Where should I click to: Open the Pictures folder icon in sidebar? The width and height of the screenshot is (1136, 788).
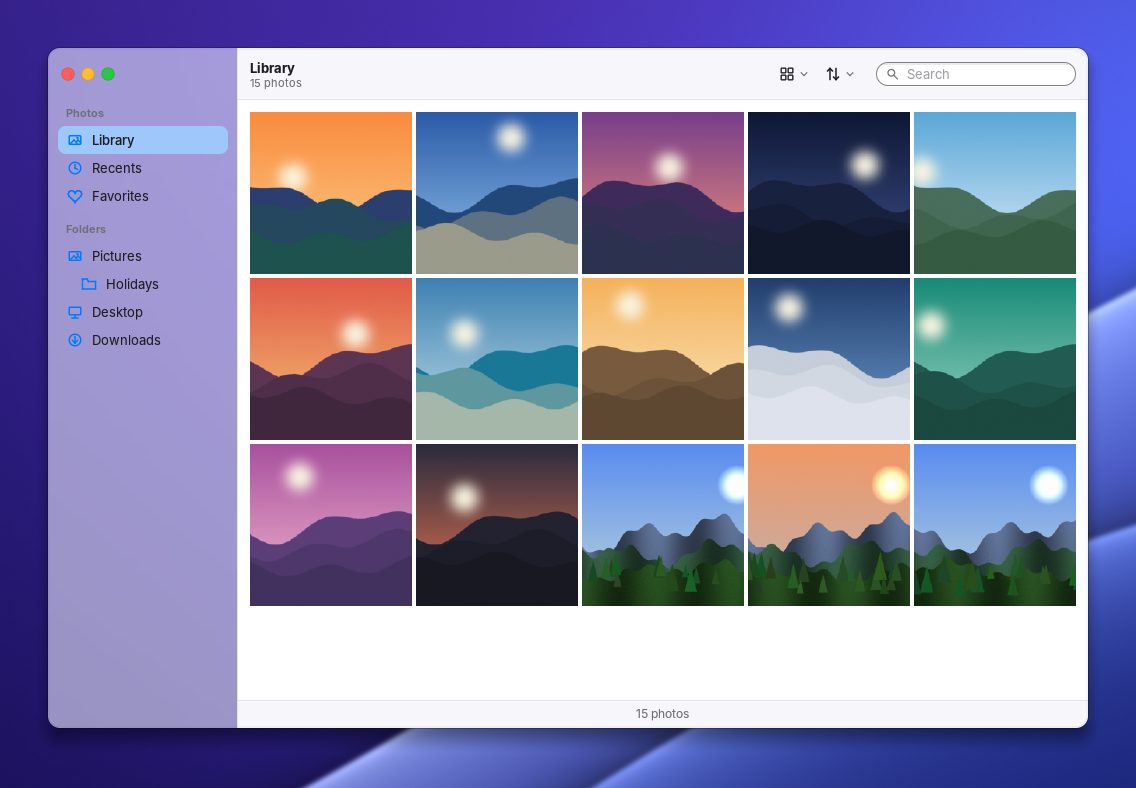click(75, 256)
